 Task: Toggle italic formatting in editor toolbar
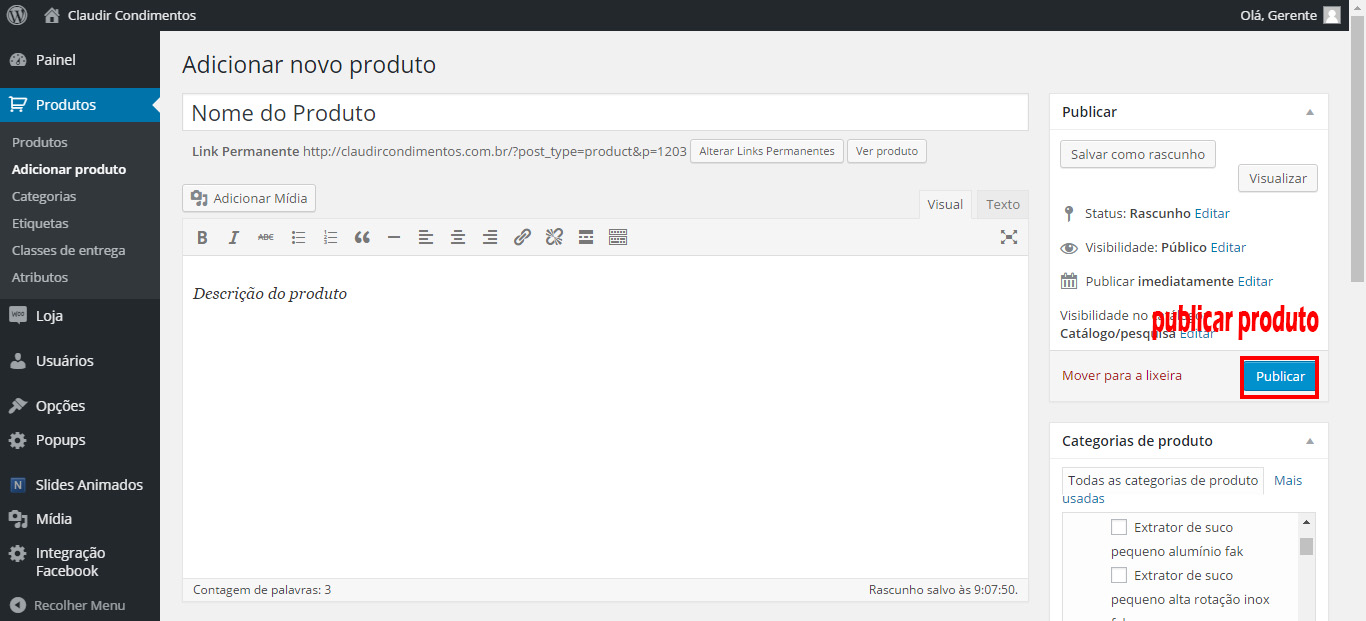tap(234, 238)
